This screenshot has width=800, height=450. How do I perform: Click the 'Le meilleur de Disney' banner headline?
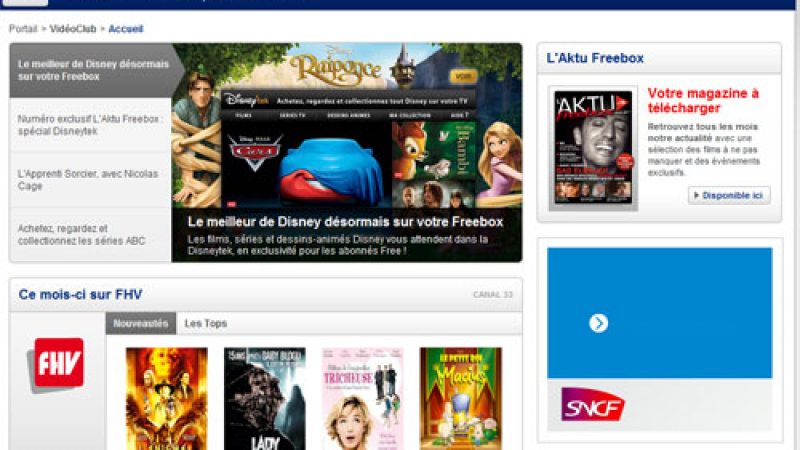tap(345, 222)
